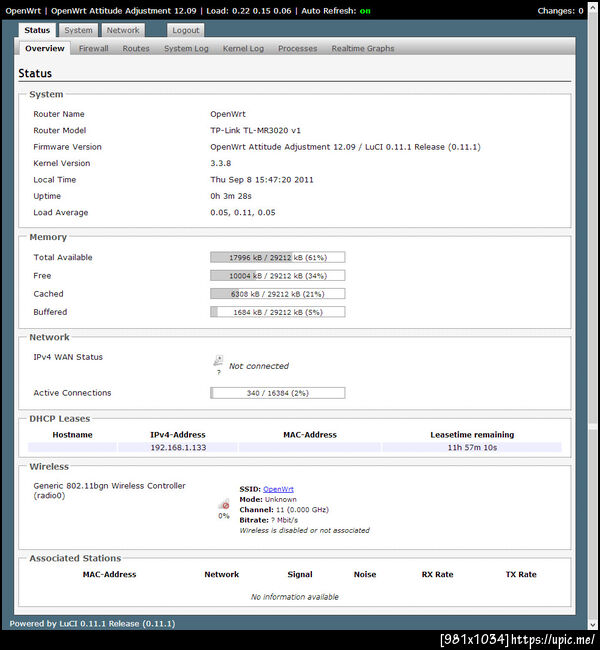Screen dimensions: 600x650
Task: Click the scrollbar down arrow
Action: point(593,624)
